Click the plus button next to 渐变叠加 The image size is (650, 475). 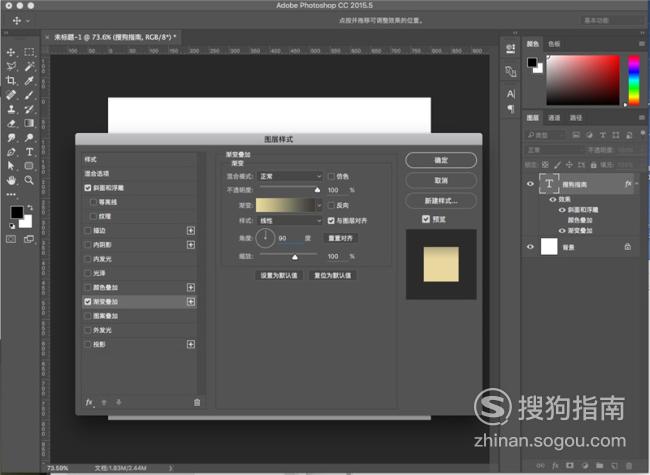tap(191, 302)
